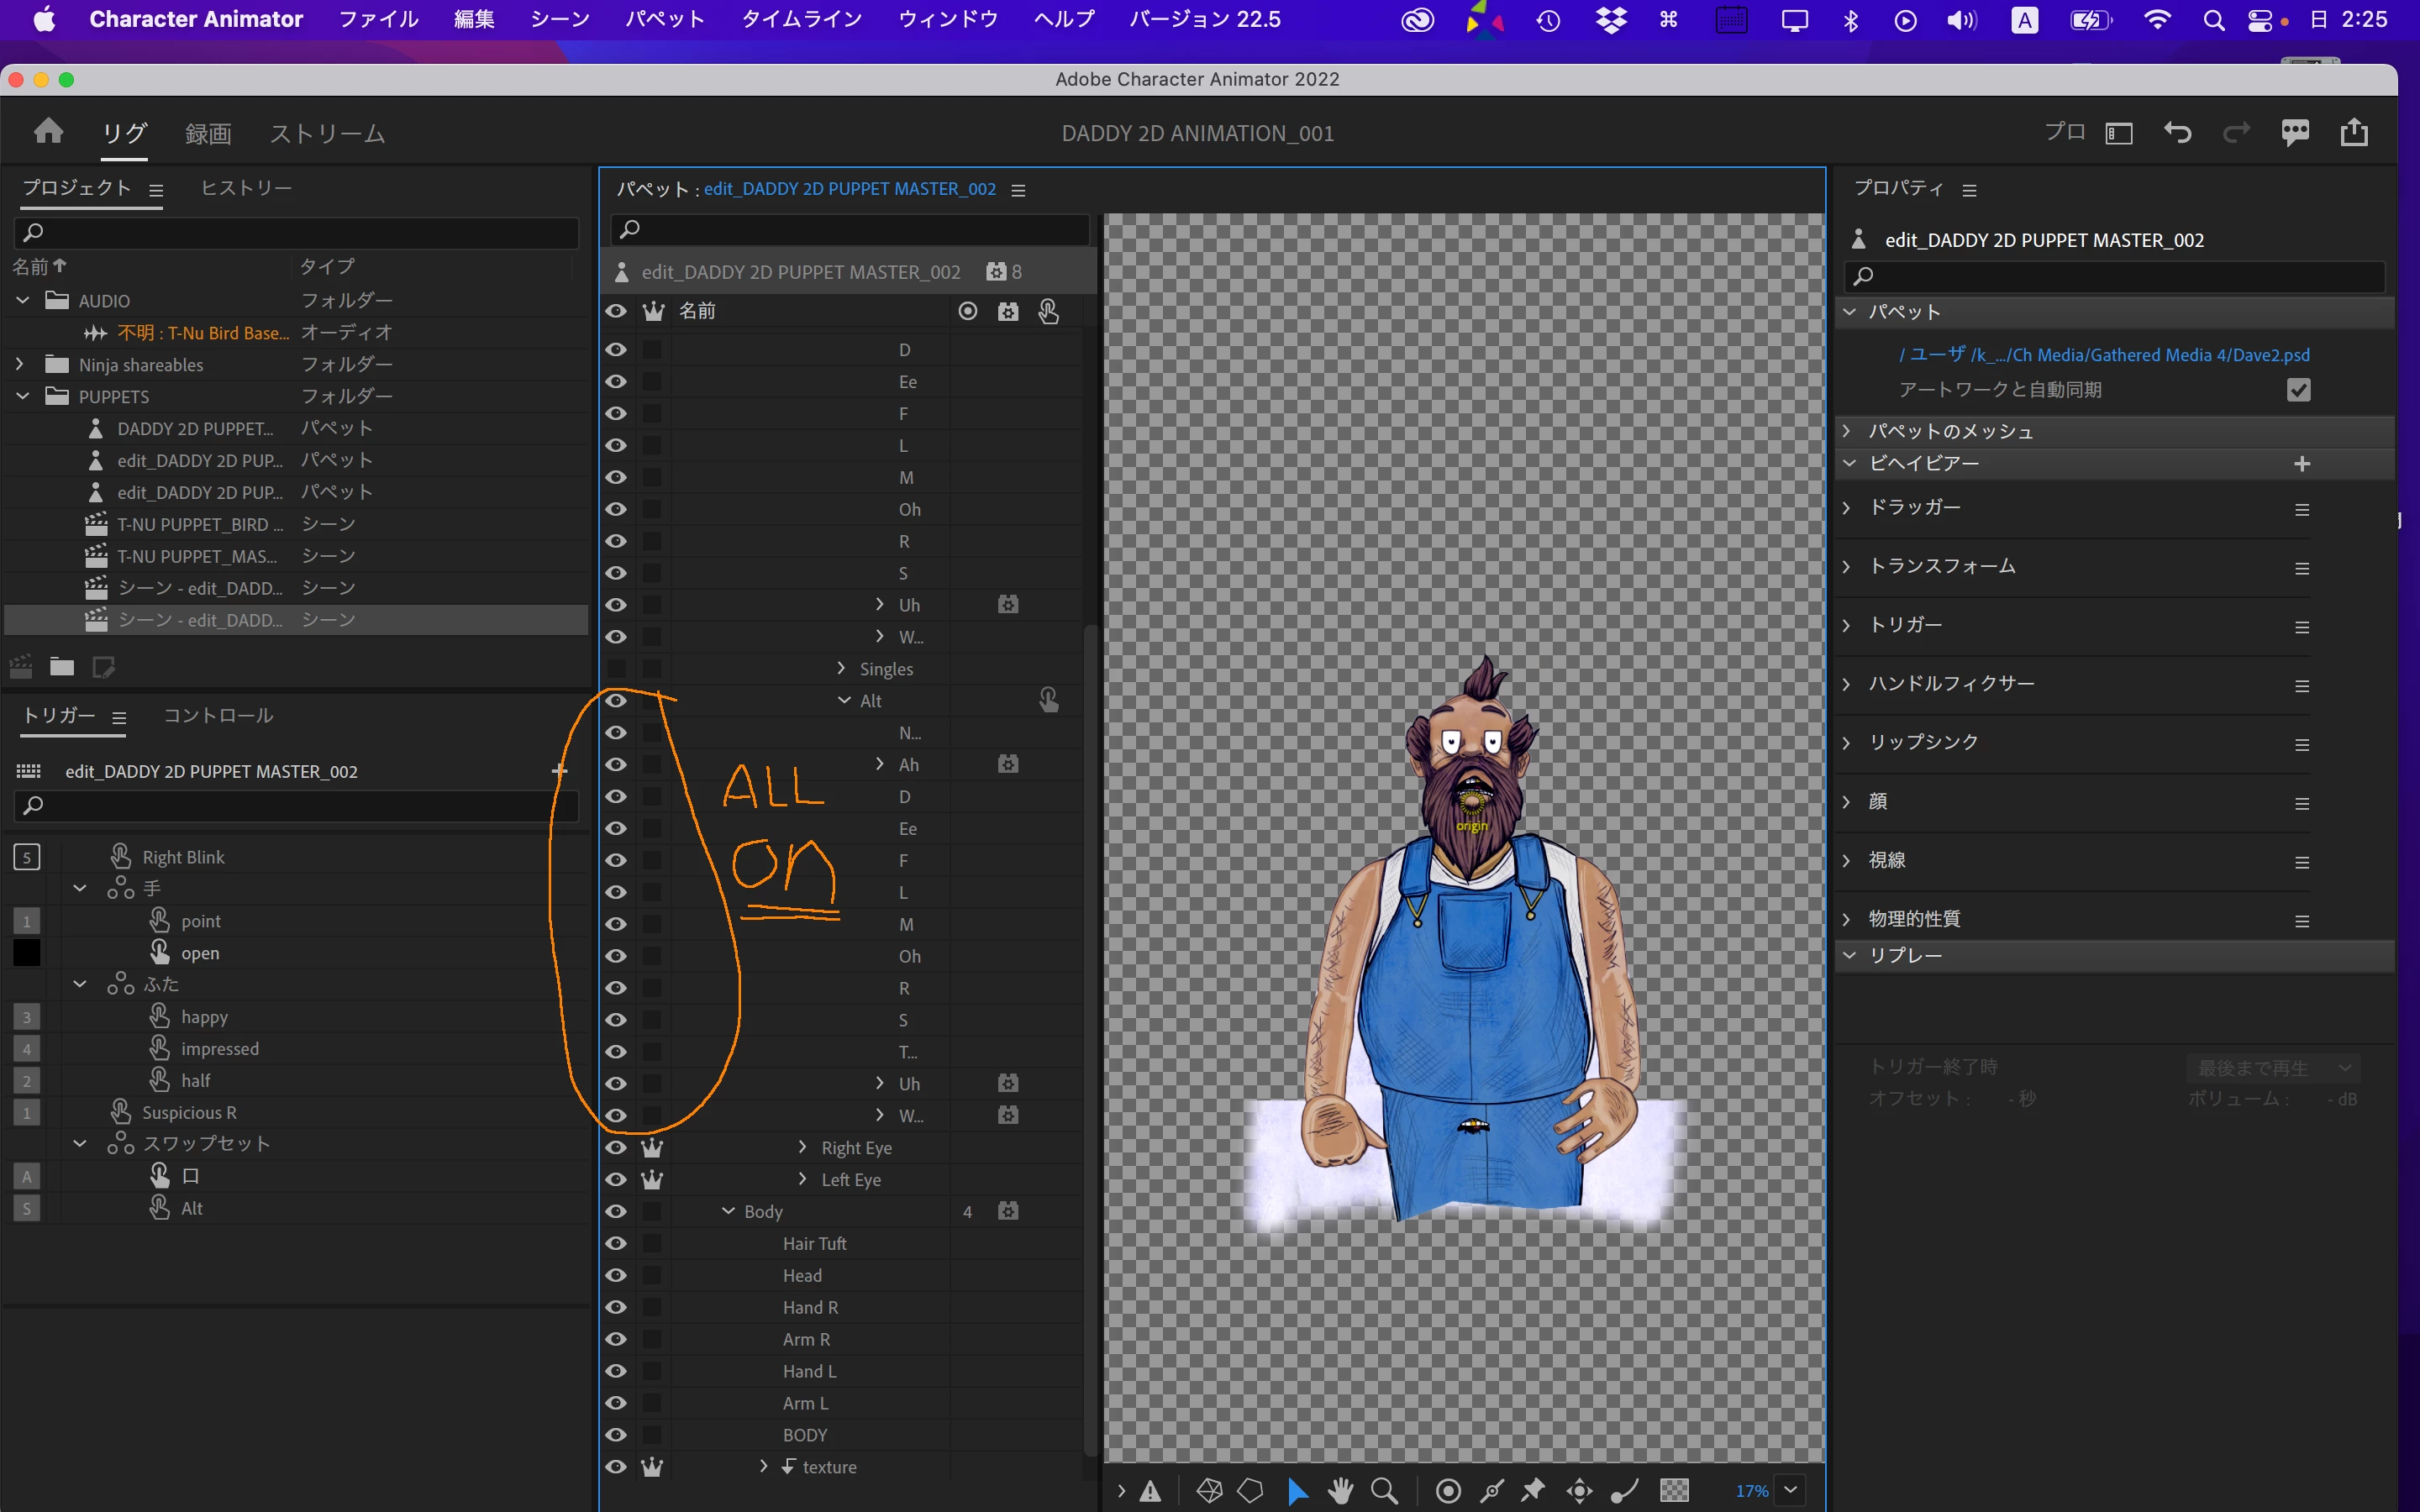Switch to the 録画 workspace tab

[208, 133]
